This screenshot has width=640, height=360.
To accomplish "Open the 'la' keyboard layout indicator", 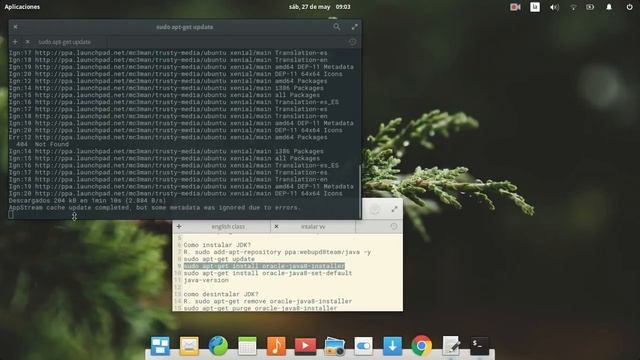I will coord(535,7).
